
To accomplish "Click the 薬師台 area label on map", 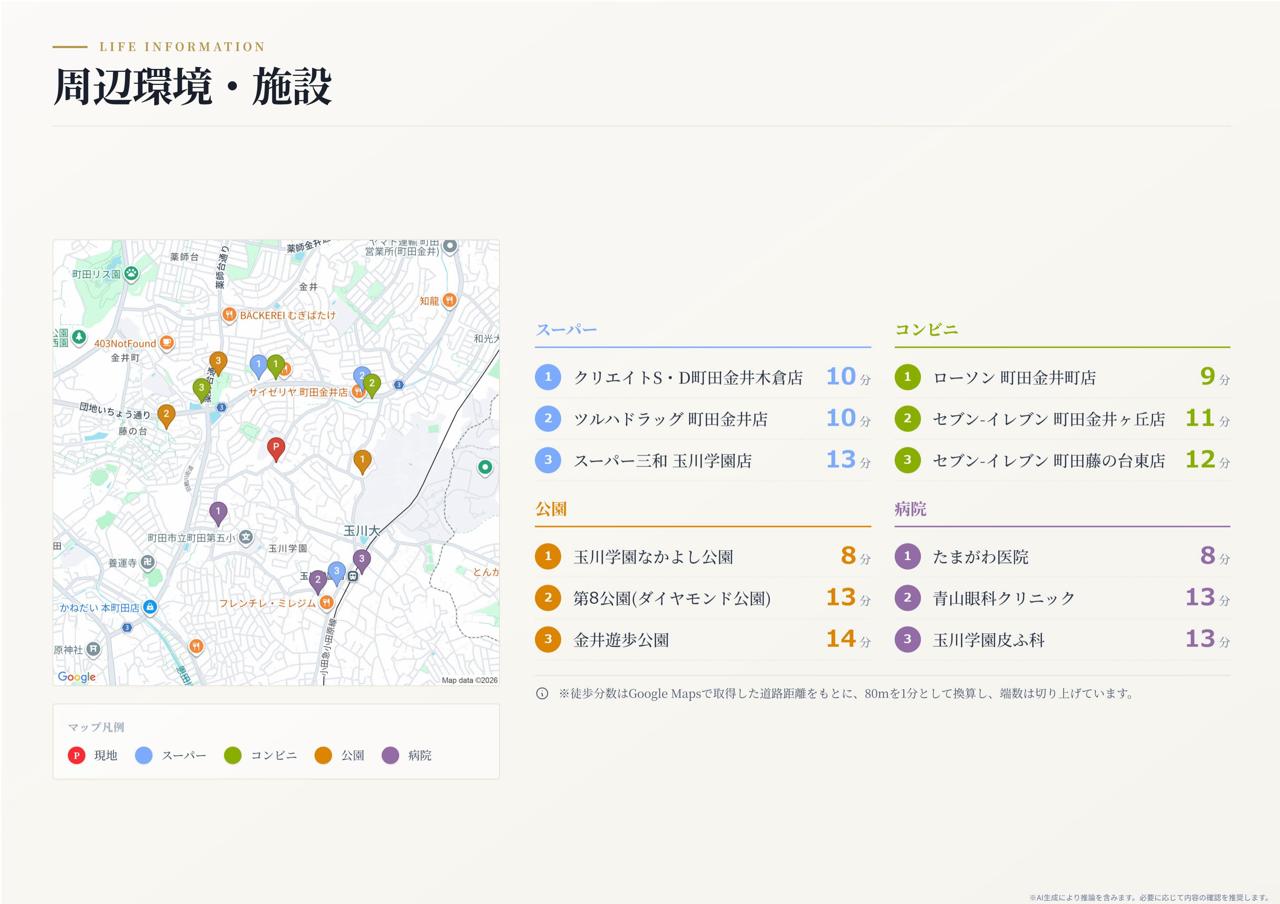I will coord(184,257).
